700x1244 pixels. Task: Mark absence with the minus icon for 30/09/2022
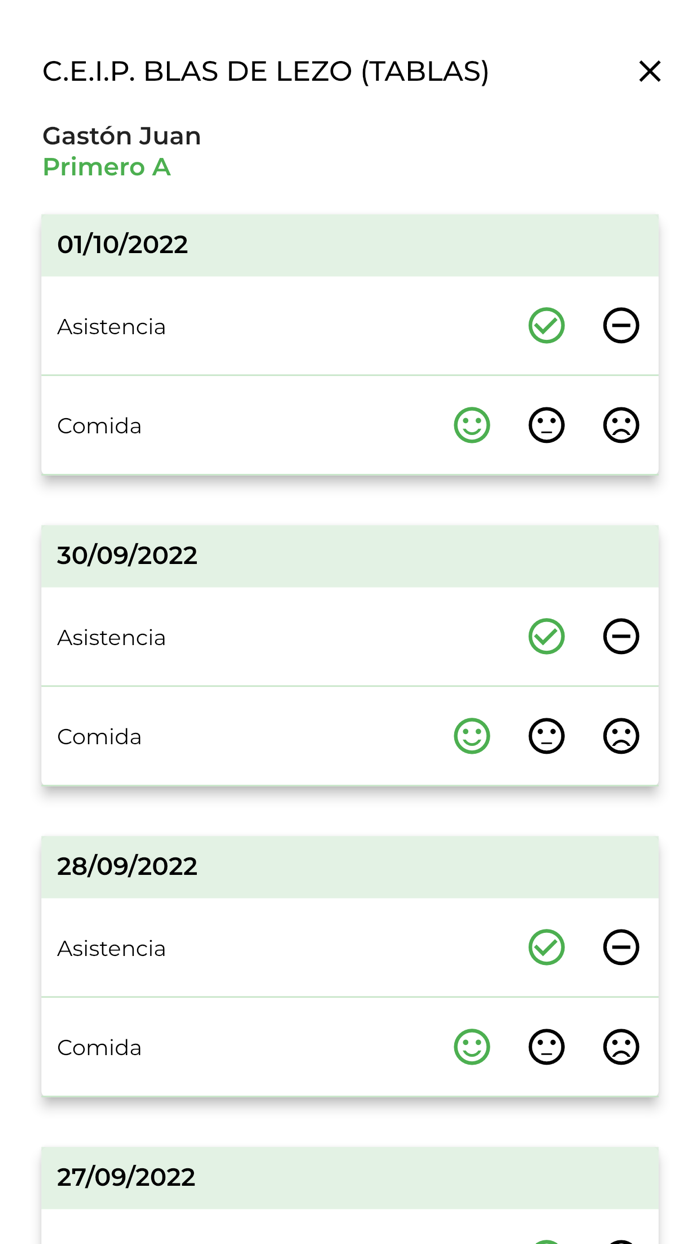coord(620,636)
